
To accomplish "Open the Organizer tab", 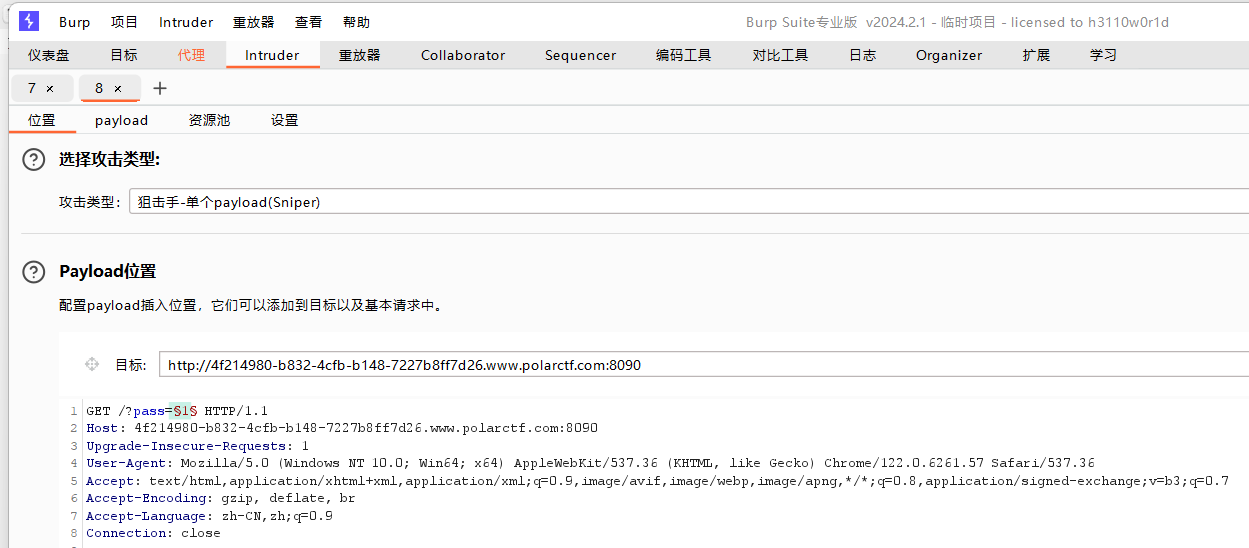I will point(949,55).
